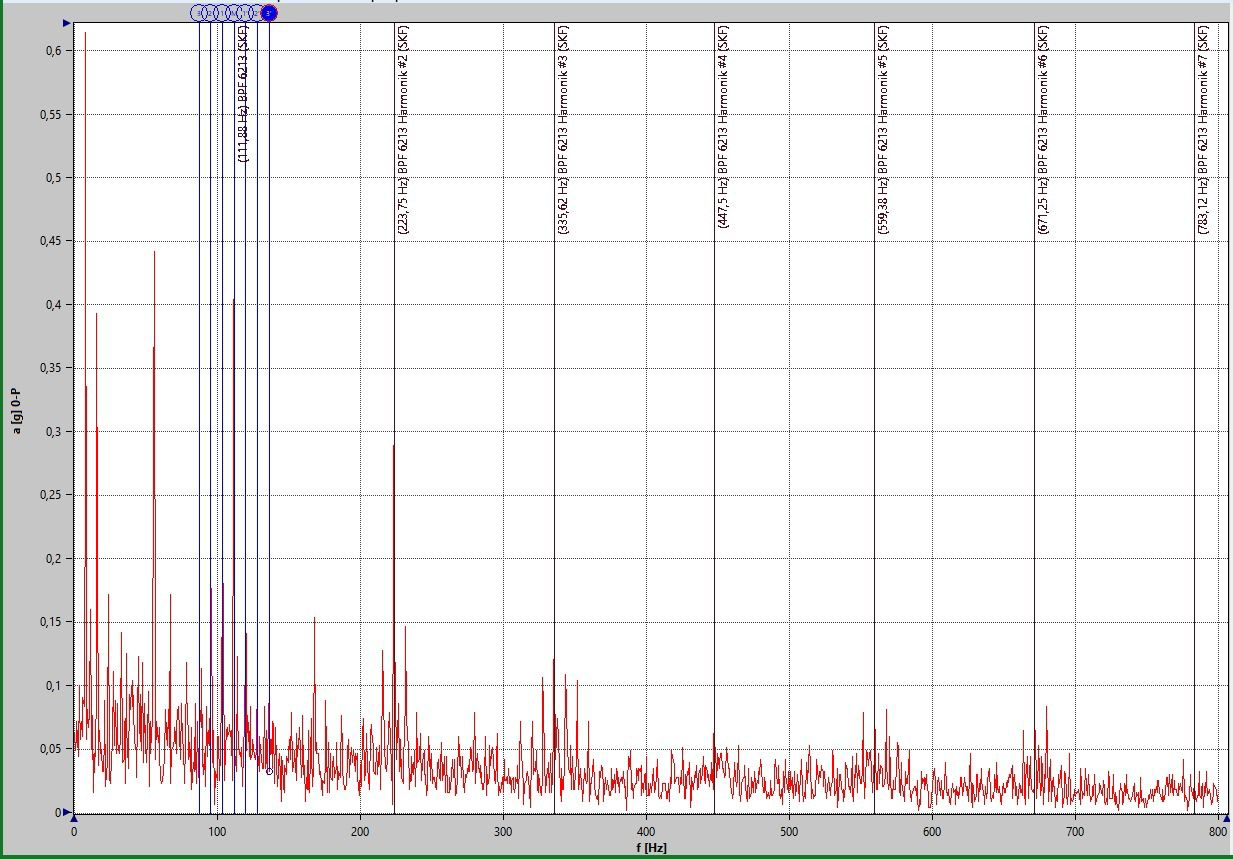The height and width of the screenshot is (859, 1233).
Task: Select the BPF 6213 Harmonik #5 label
Action: click(883, 130)
